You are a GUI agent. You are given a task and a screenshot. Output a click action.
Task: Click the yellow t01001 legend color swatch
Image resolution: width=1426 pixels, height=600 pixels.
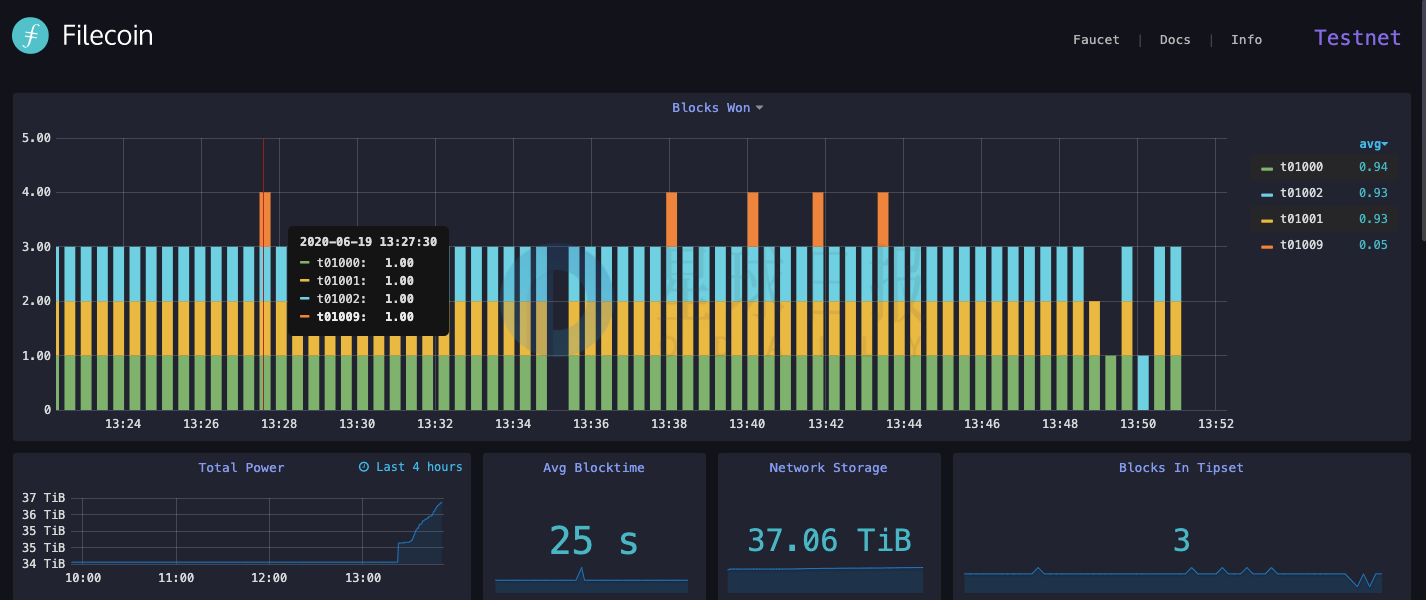(1267, 221)
